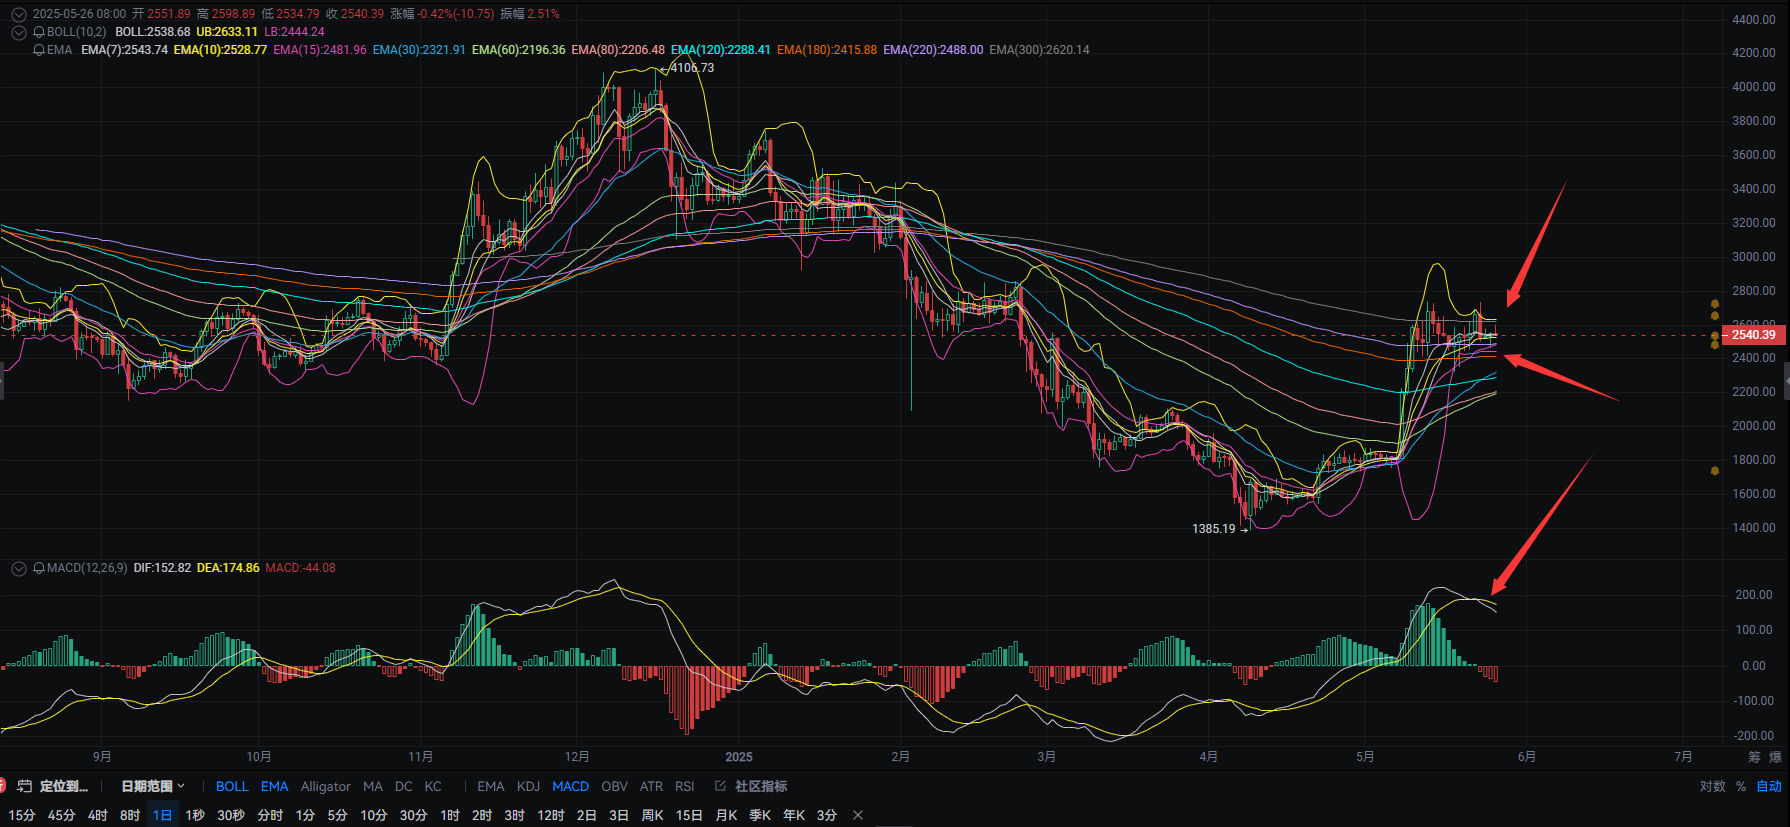Open 社区指标 community indicators icon

pyautogui.click(x=720, y=786)
